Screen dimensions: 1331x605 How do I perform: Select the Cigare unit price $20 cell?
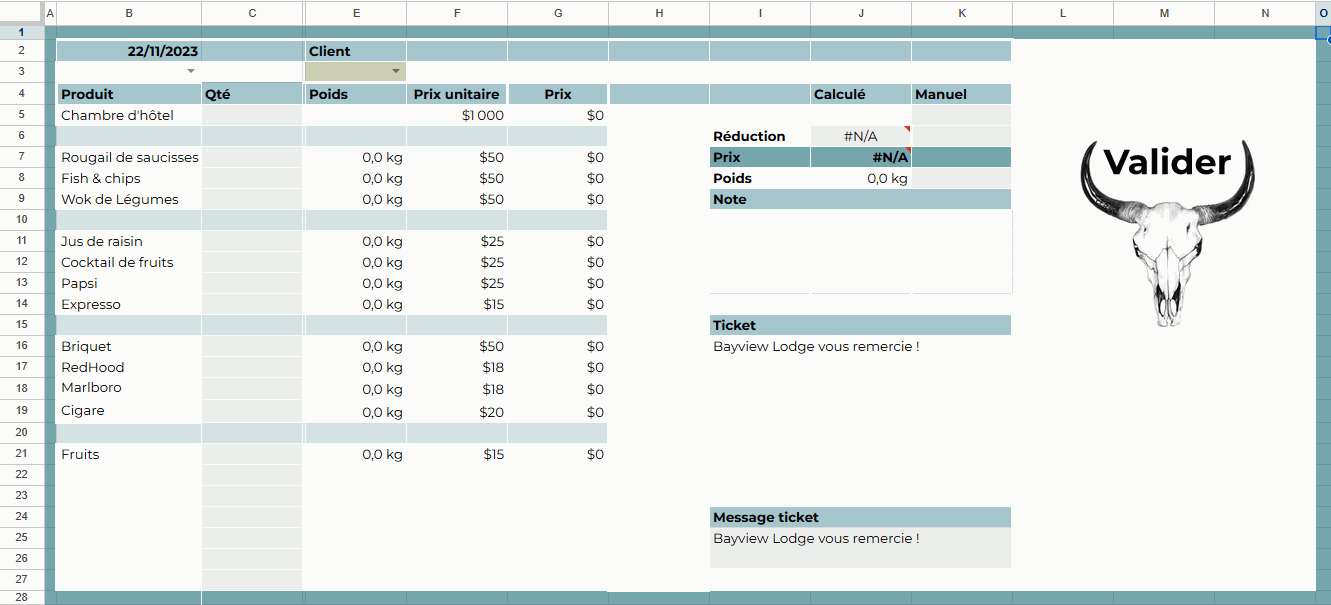(x=457, y=411)
